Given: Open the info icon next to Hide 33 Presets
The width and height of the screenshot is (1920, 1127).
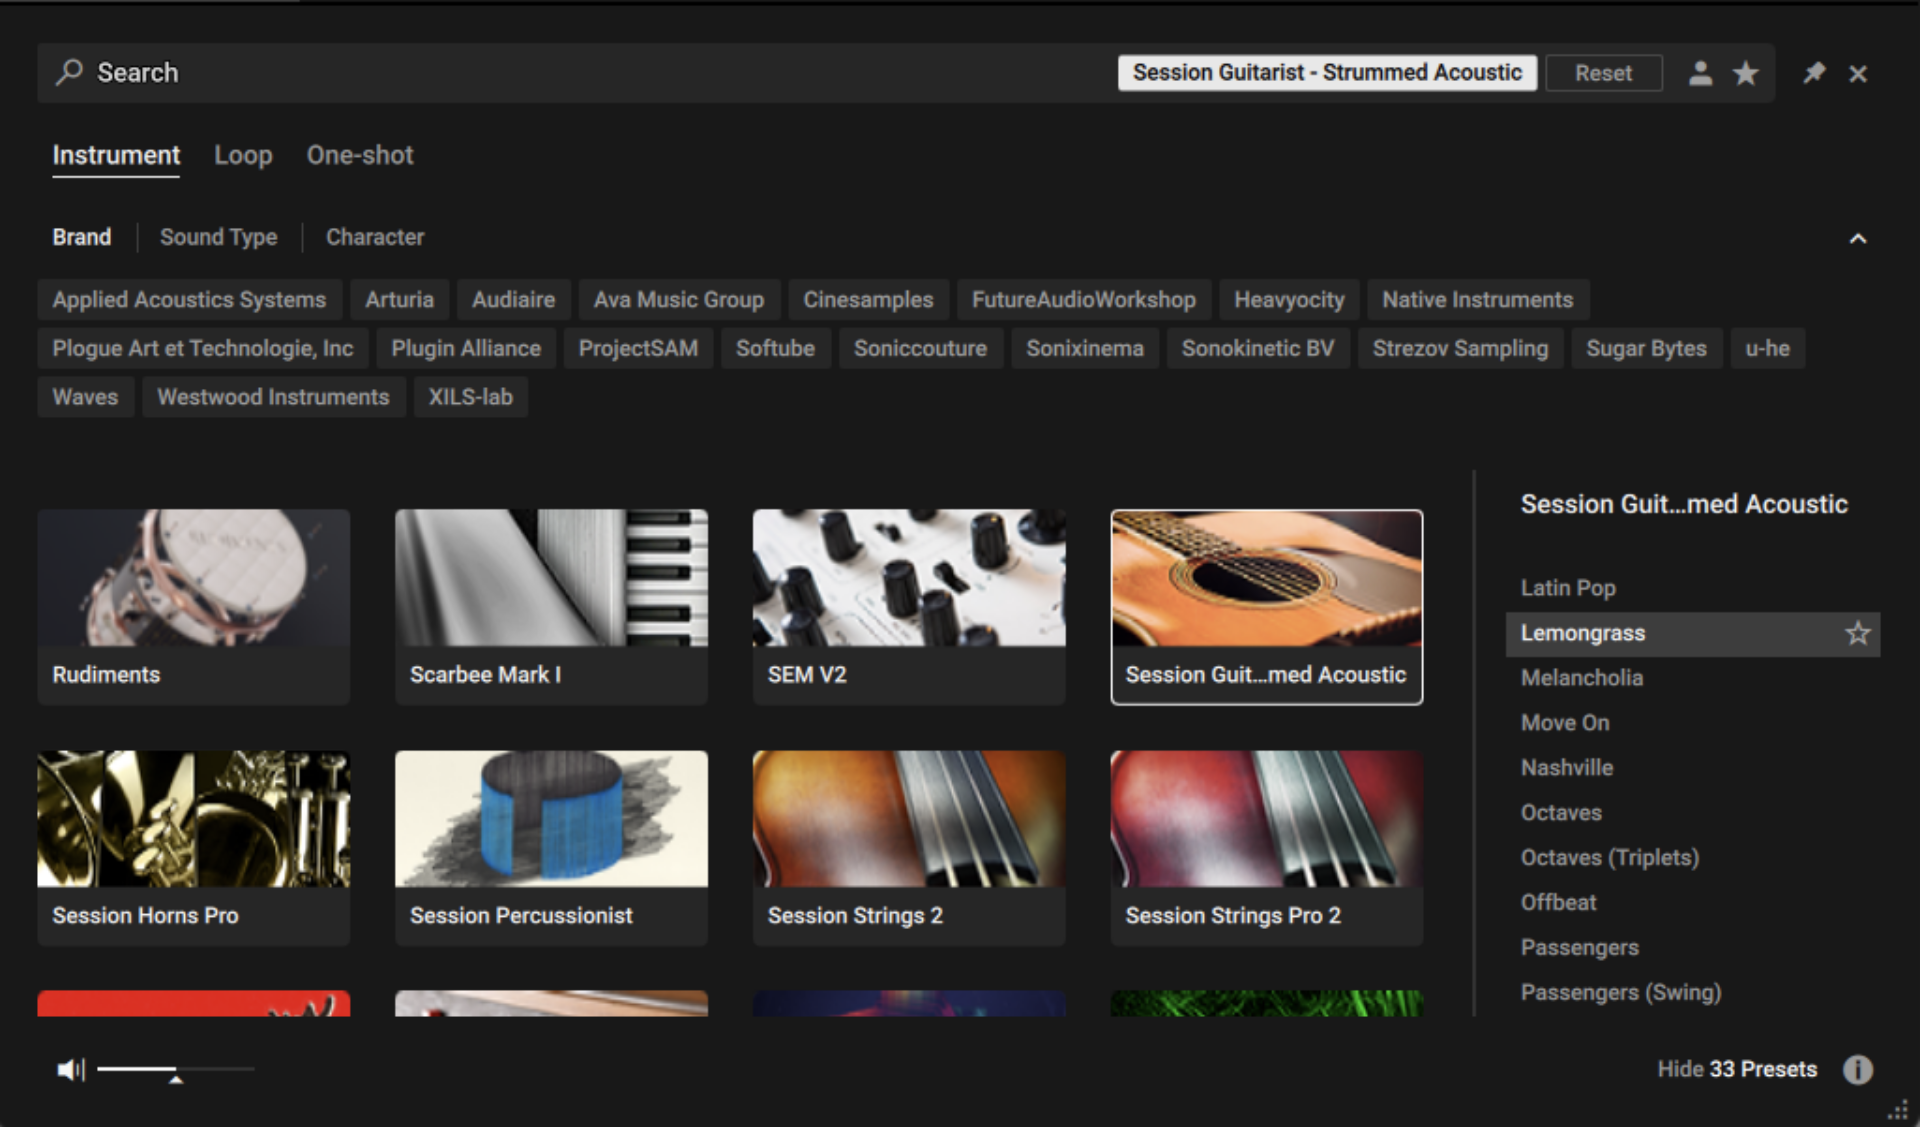Looking at the screenshot, I should coord(1858,1069).
